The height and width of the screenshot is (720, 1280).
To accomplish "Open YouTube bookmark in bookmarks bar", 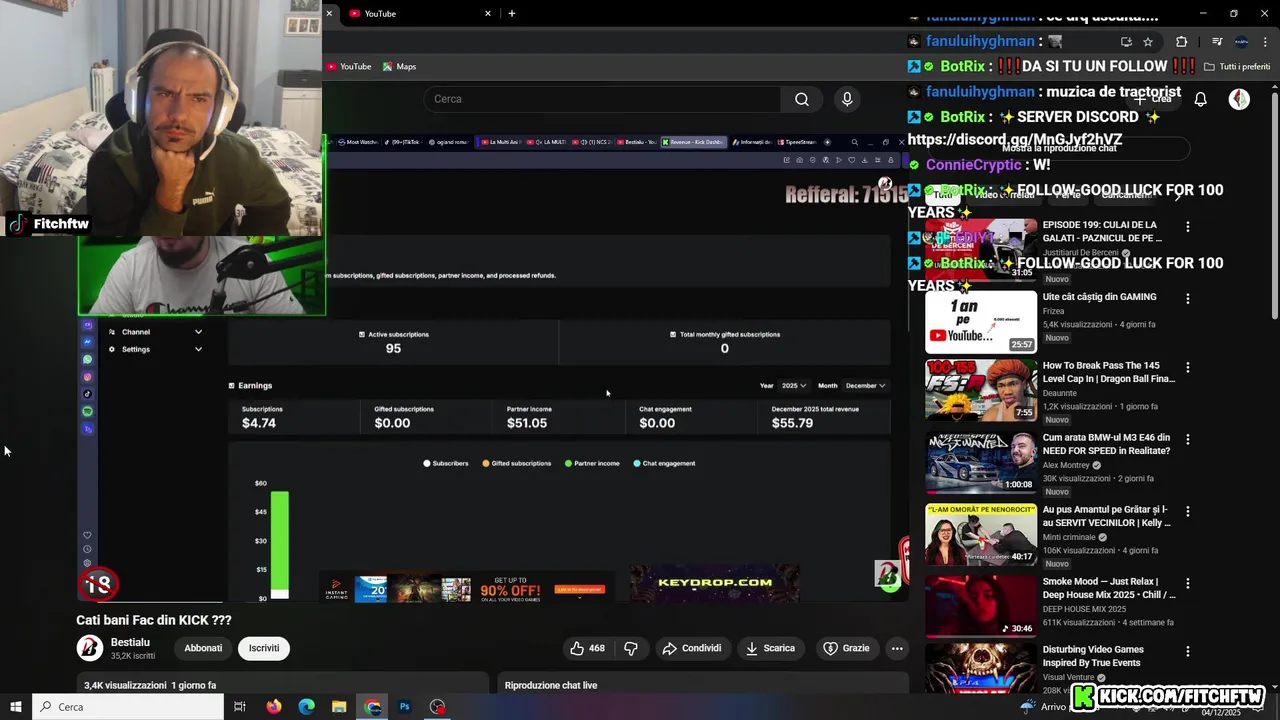I will click(x=349, y=67).
